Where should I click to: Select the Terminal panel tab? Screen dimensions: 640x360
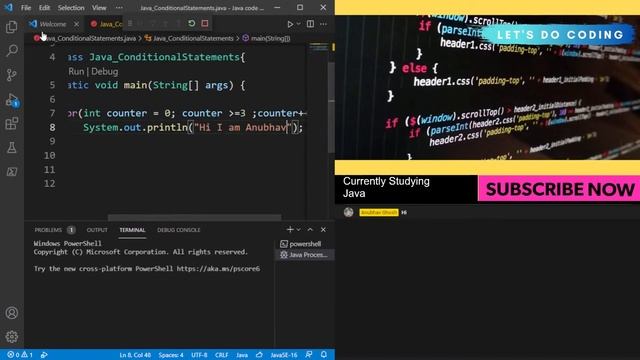(132, 230)
